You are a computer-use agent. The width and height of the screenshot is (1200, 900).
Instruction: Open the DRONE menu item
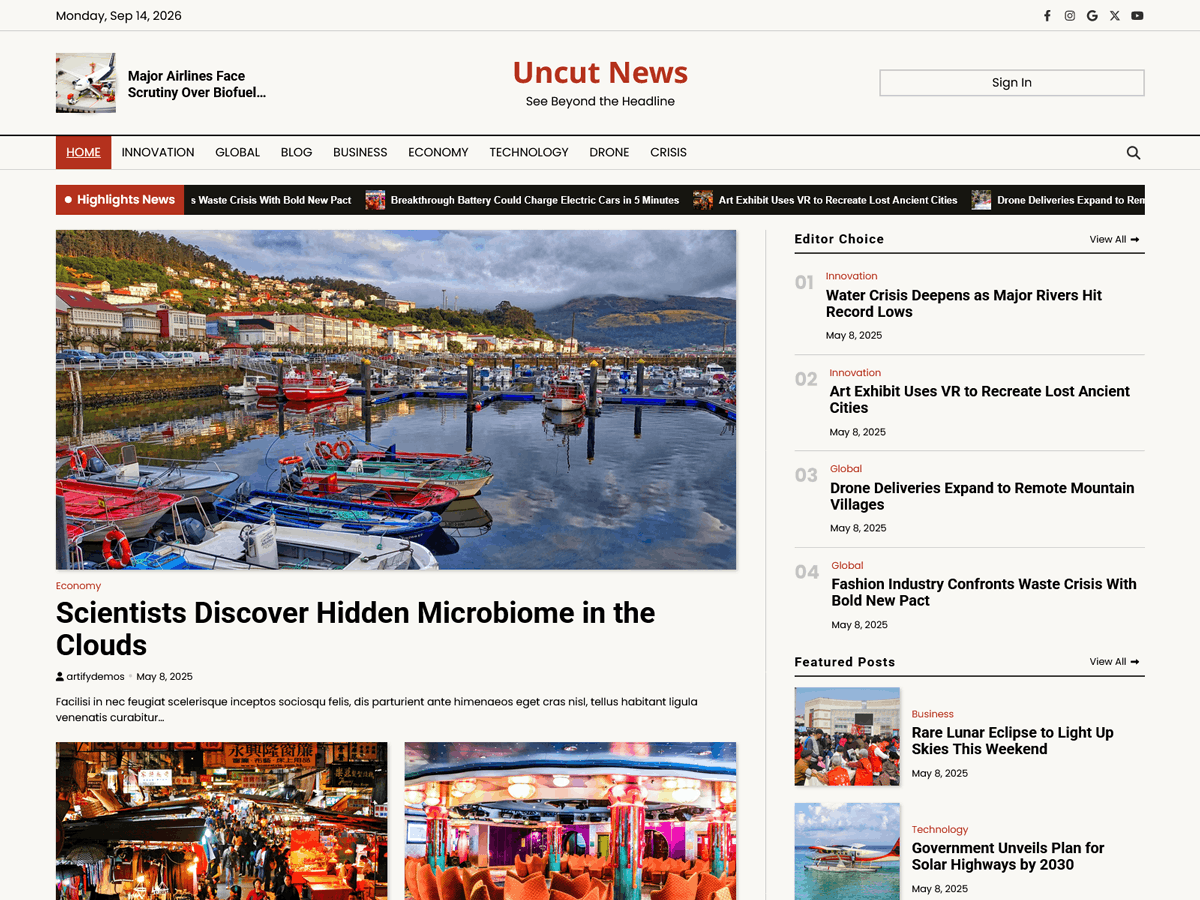(609, 153)
